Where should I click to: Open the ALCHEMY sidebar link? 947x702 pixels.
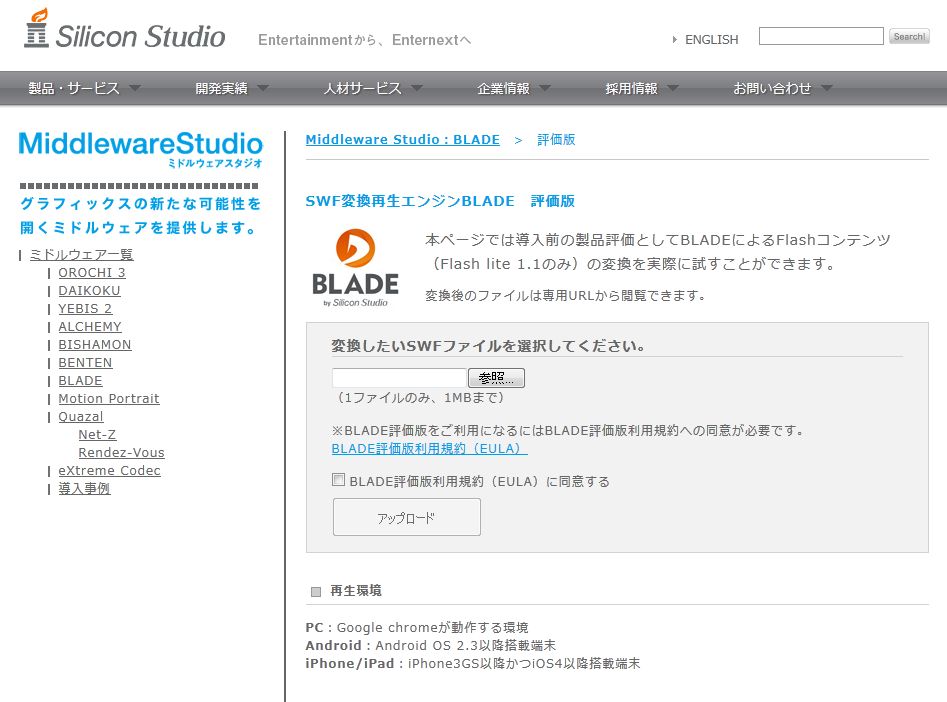(x=90, y=327)
